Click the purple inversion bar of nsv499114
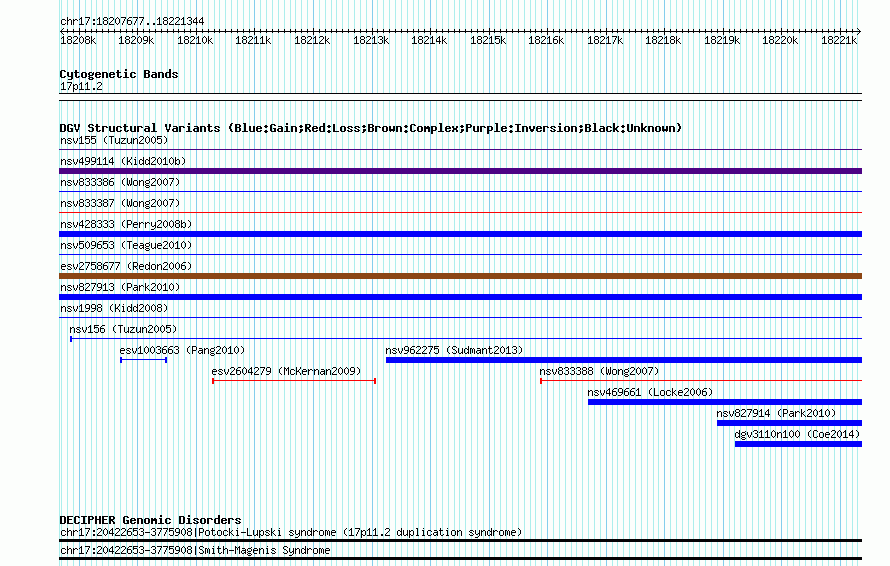The width and height of the screenshot is (890, 566). 460,171
